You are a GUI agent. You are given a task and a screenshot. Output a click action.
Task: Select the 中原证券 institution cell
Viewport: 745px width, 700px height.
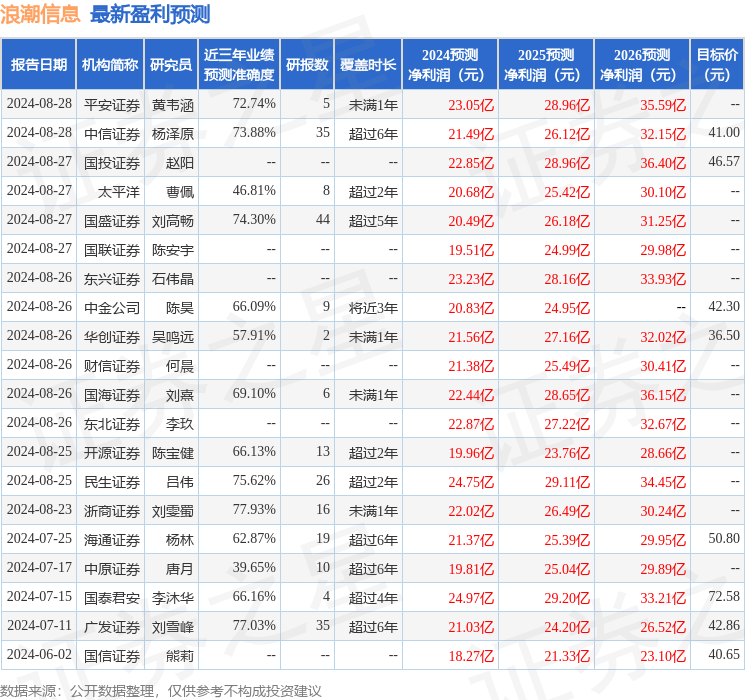[112, 568]
